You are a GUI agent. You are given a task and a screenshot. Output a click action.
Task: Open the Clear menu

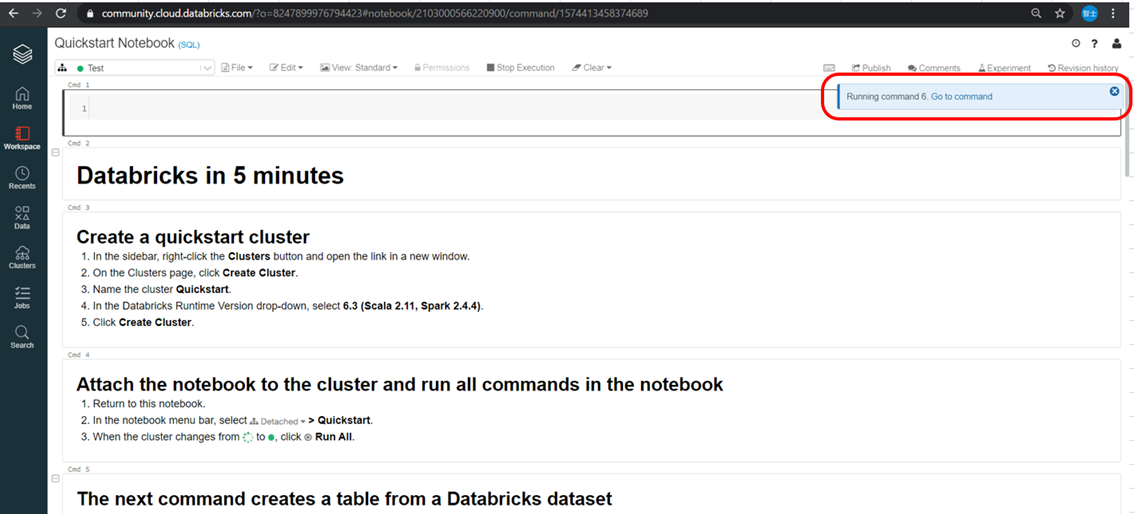tap(592, 67)
